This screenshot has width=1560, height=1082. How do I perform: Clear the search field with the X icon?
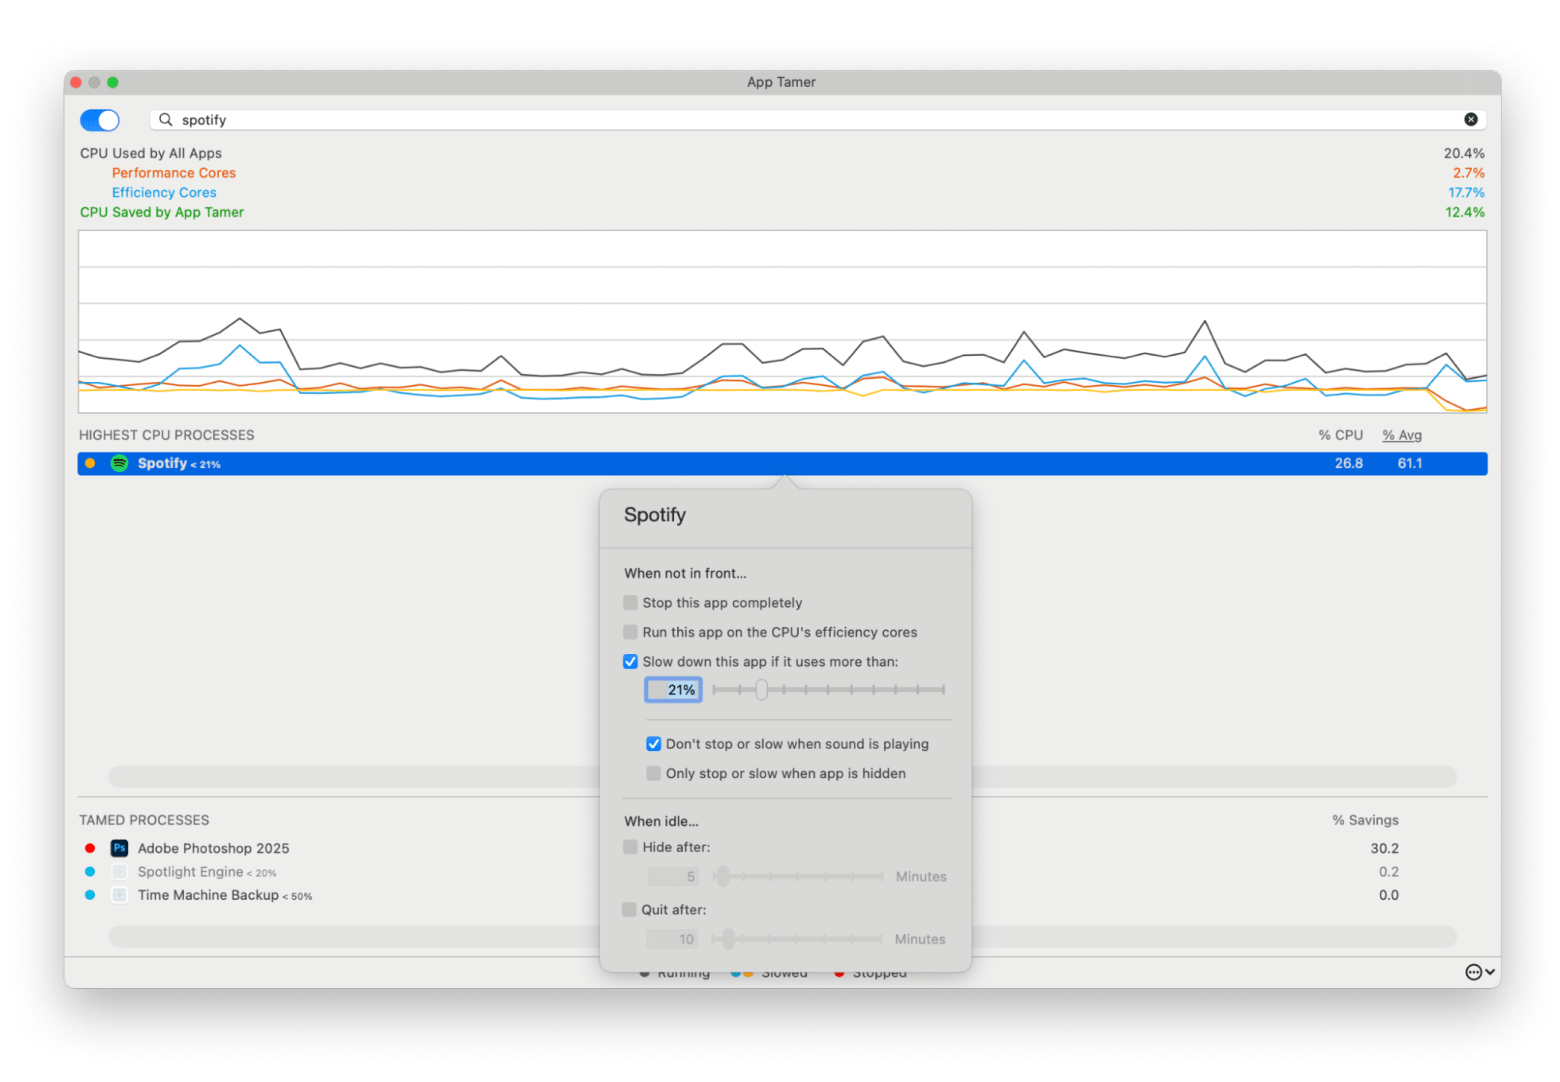[1470, 120]
